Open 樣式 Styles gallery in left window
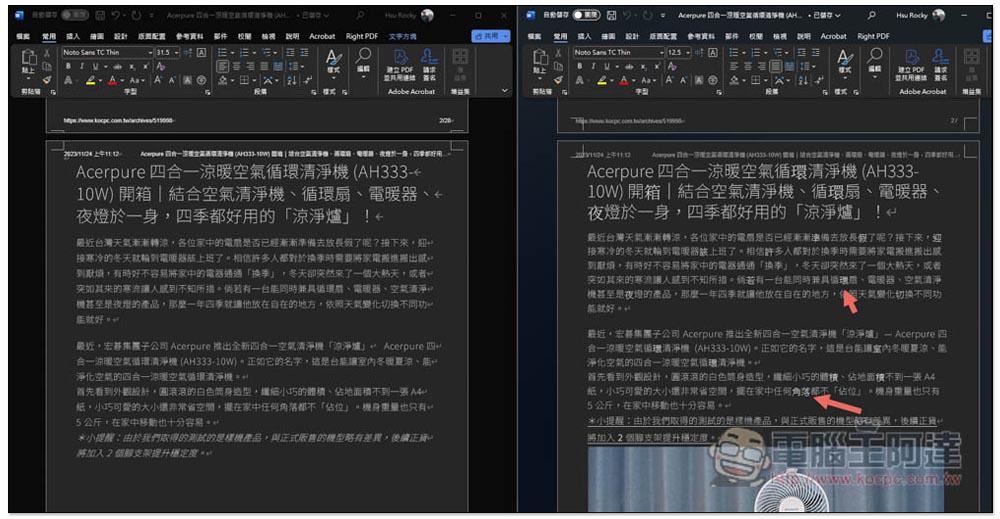This screenshot has width=1000, height=519. pos(334,62)
